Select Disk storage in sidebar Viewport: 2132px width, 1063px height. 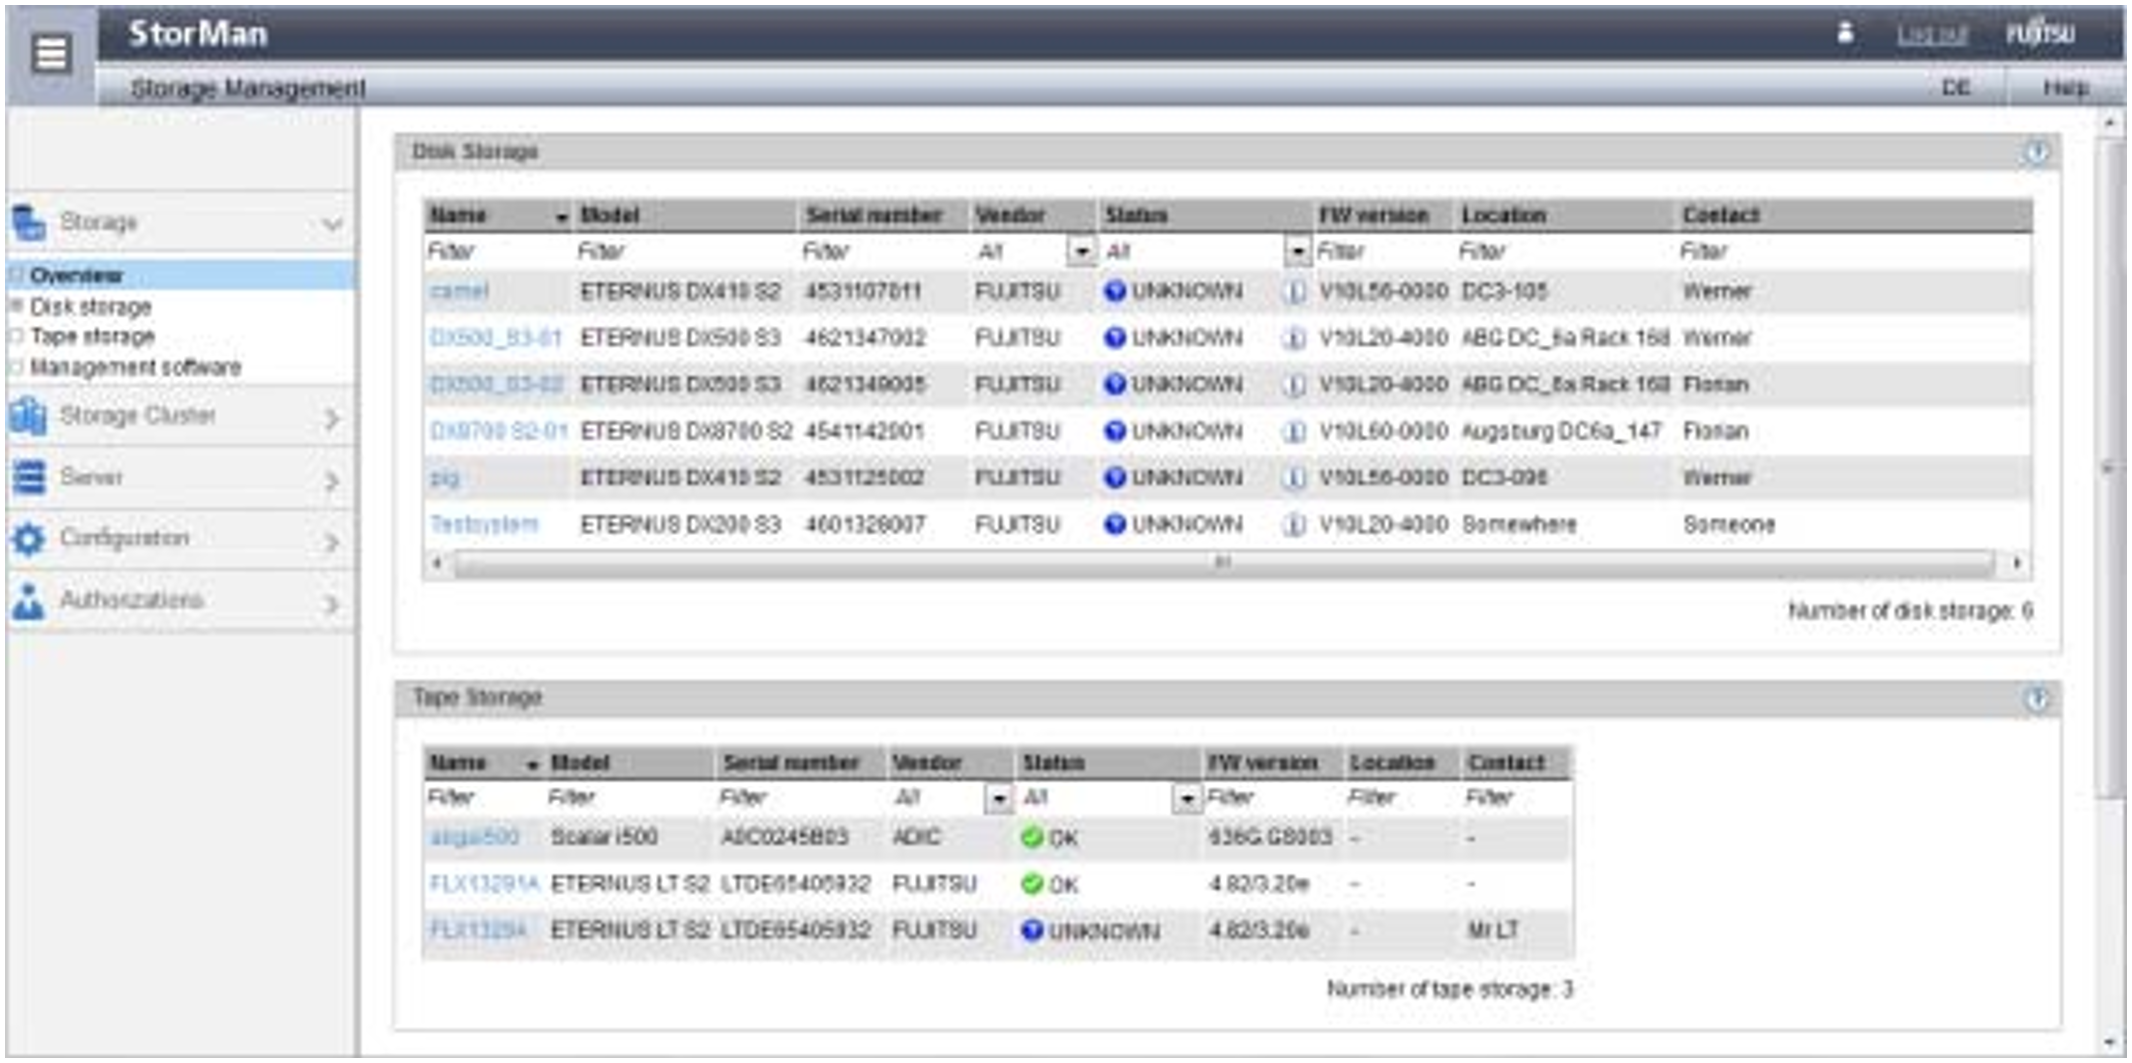click(91, 307)
